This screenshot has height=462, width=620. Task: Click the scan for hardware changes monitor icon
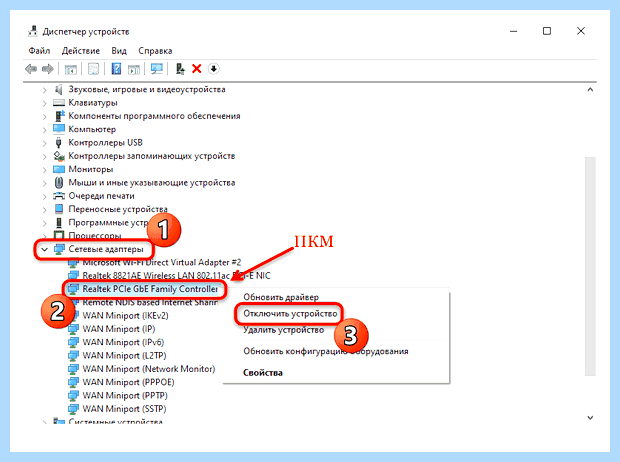pos(157,69)
